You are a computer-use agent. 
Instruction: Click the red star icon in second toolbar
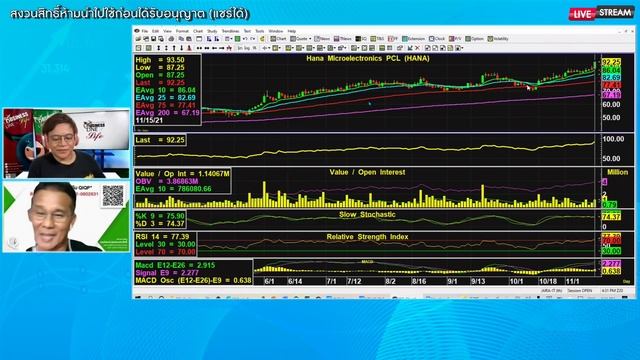(x=229, y=48)
